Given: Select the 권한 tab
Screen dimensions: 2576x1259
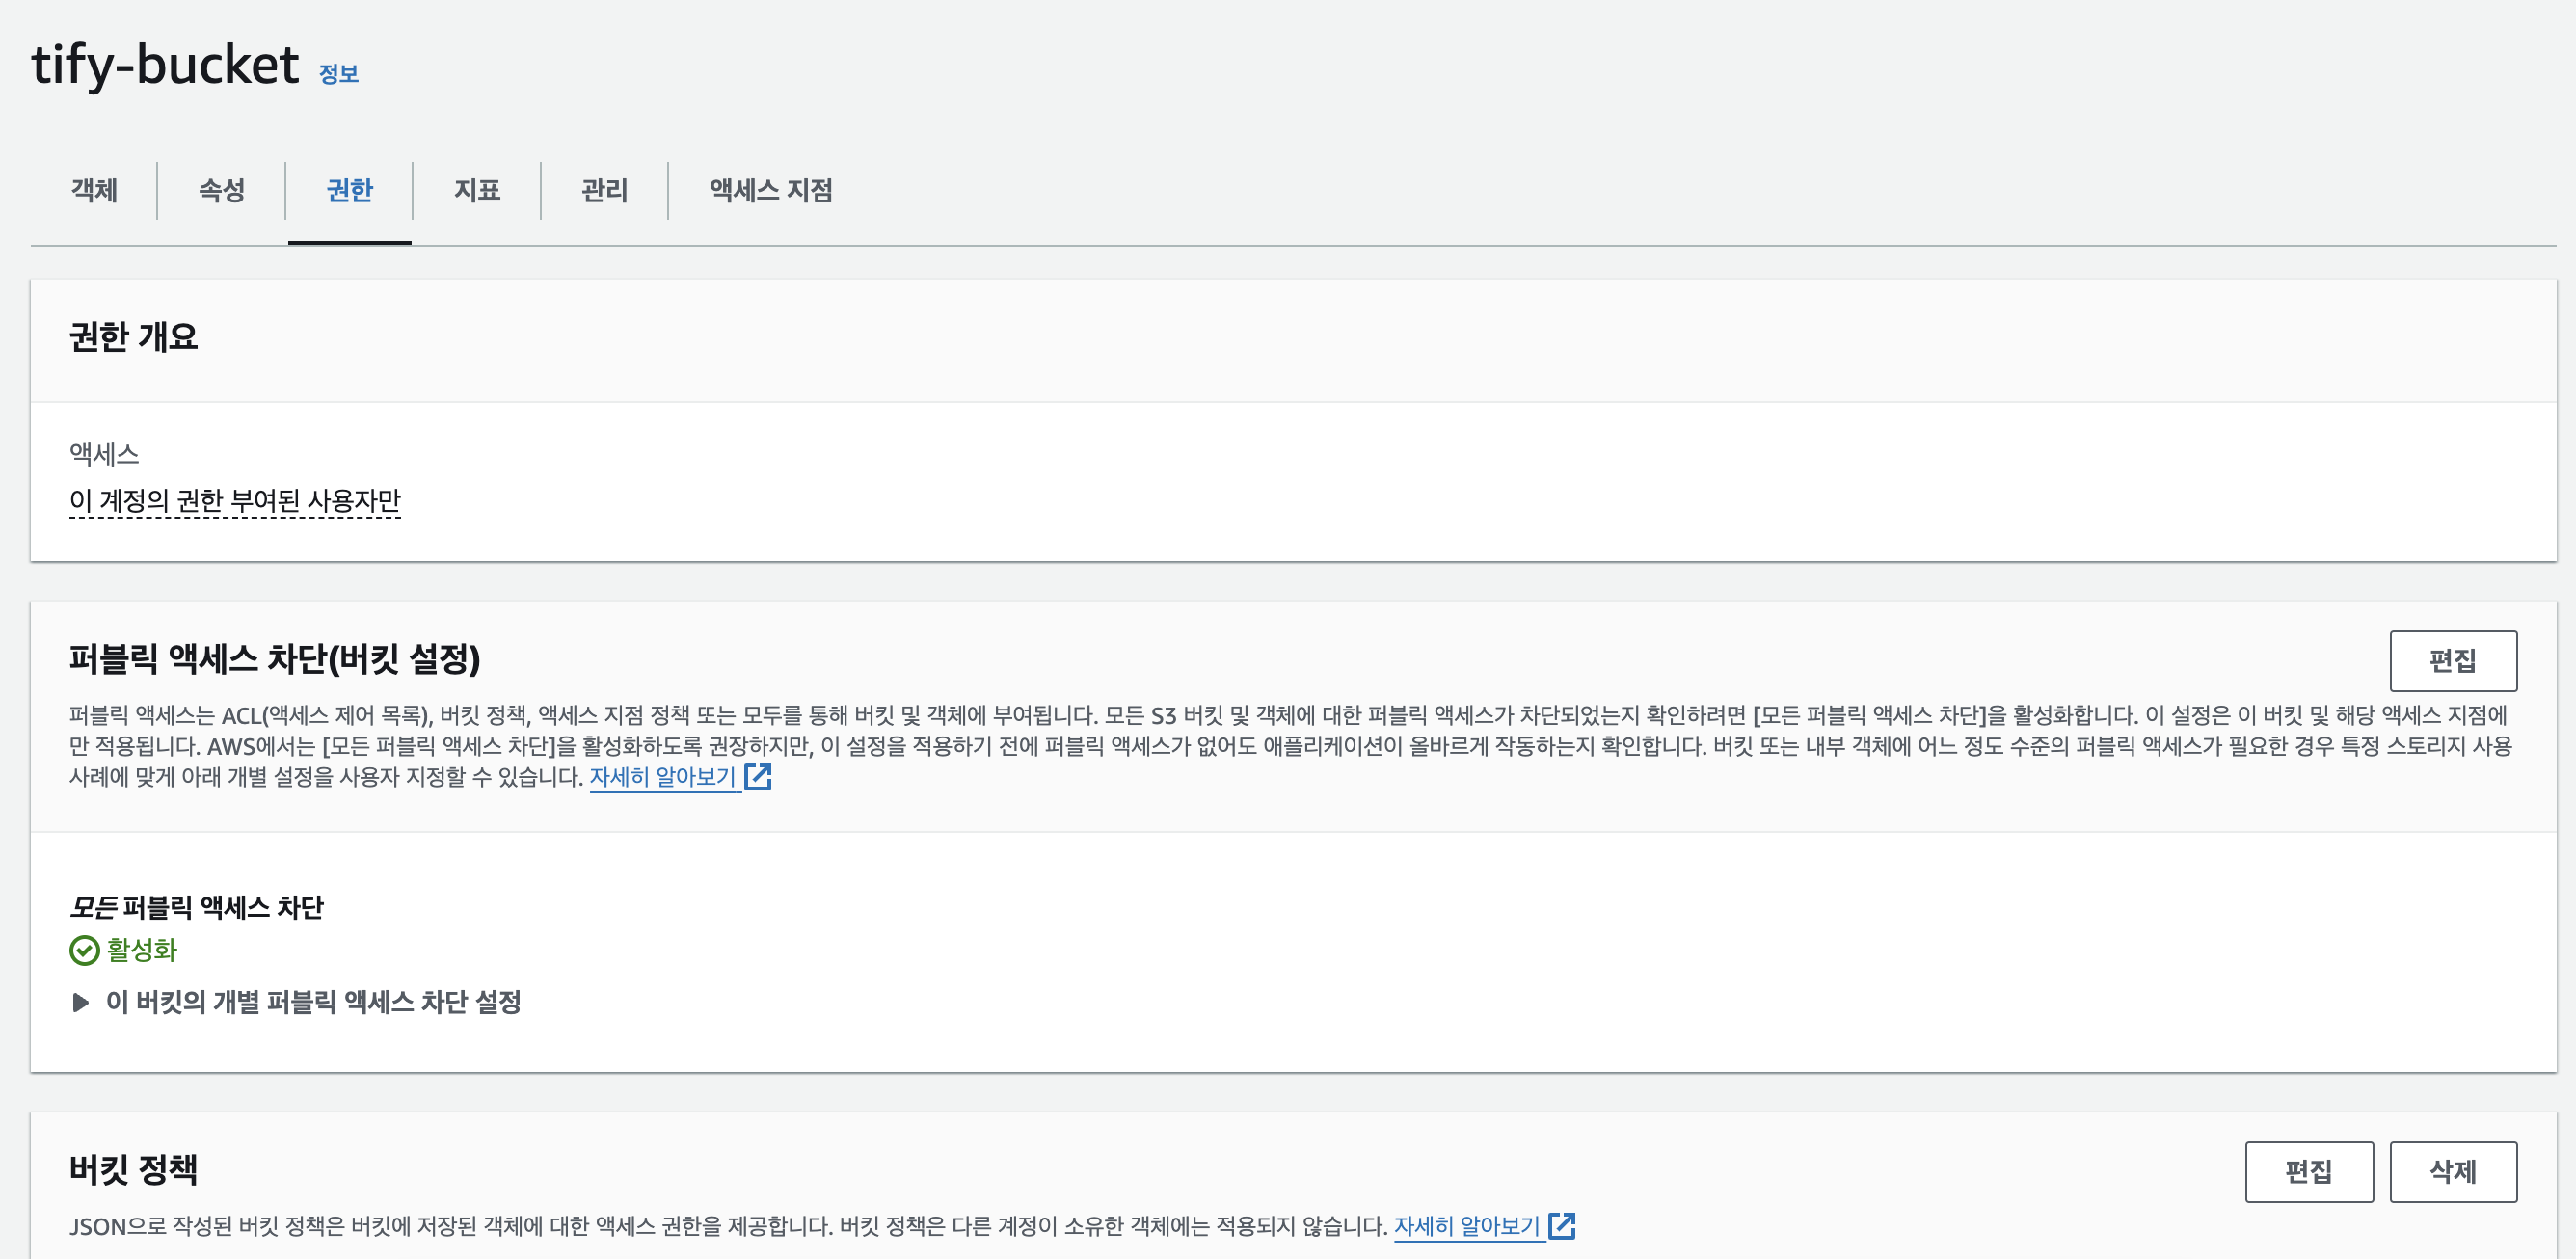Looking at the screenshot, I should point(349,190).
